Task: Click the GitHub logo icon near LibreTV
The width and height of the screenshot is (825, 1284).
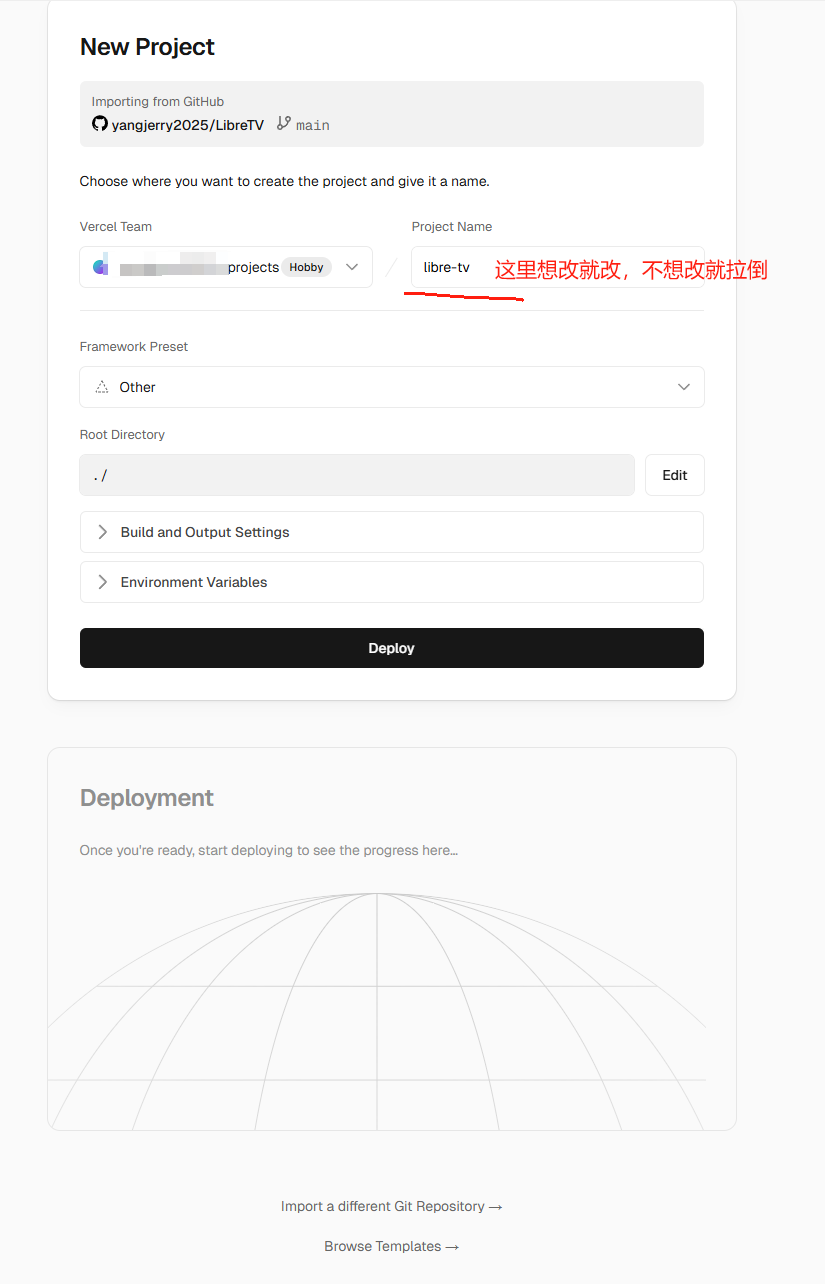Action: tap(99, 123)
